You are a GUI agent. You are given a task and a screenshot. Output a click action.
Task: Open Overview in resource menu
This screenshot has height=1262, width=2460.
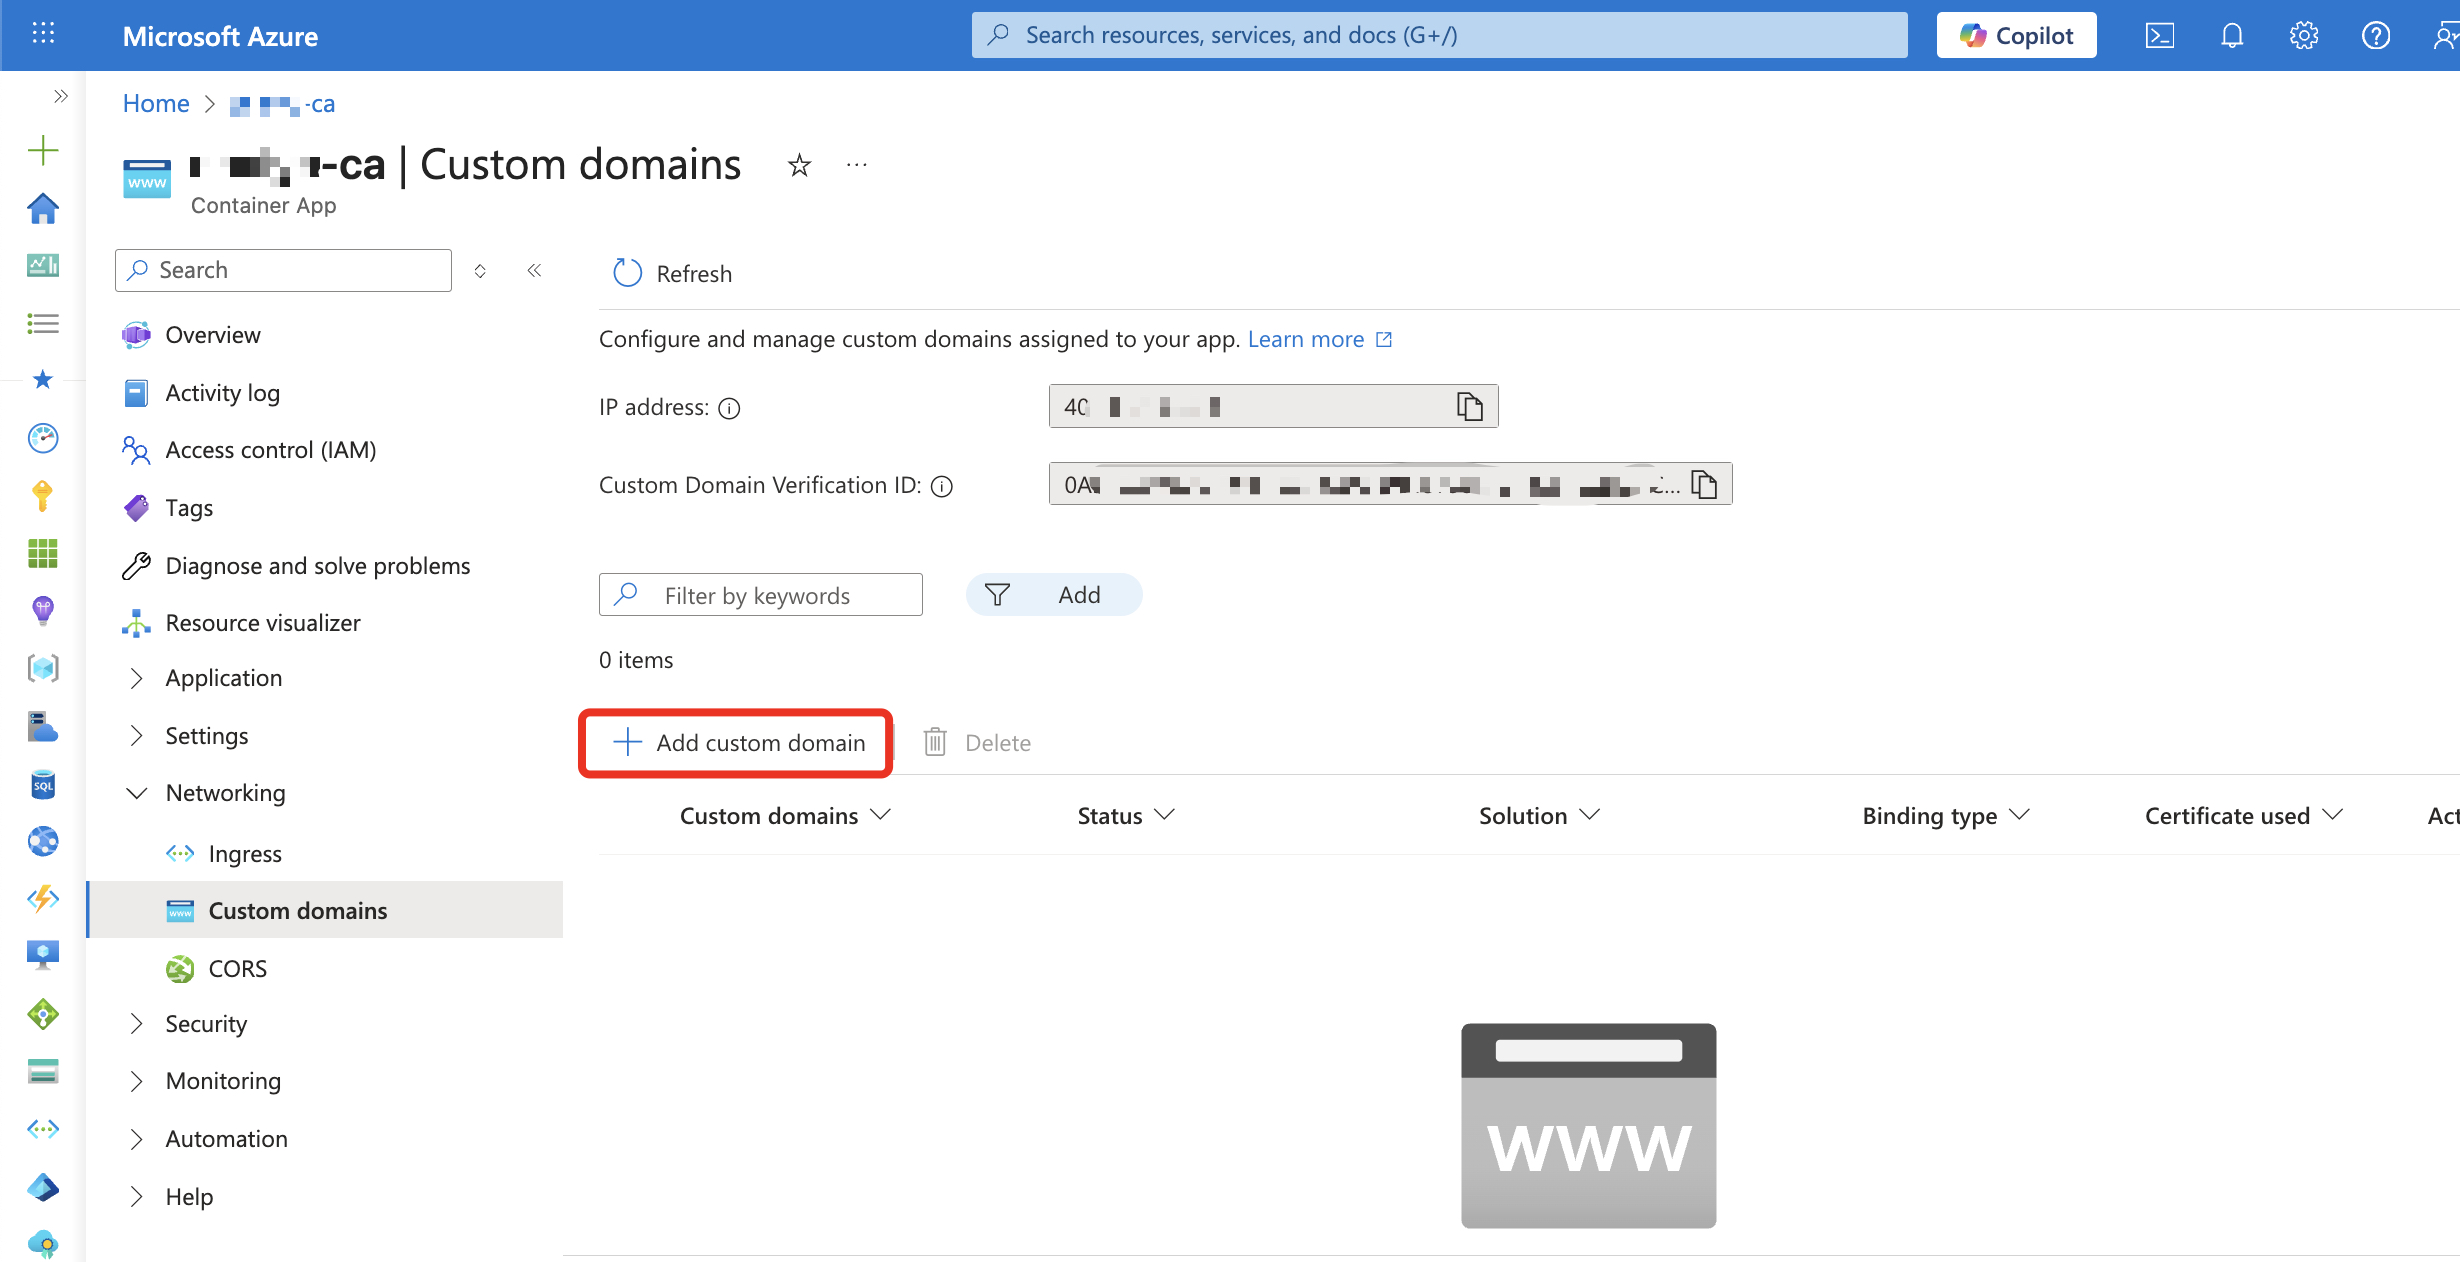point(213,335)
